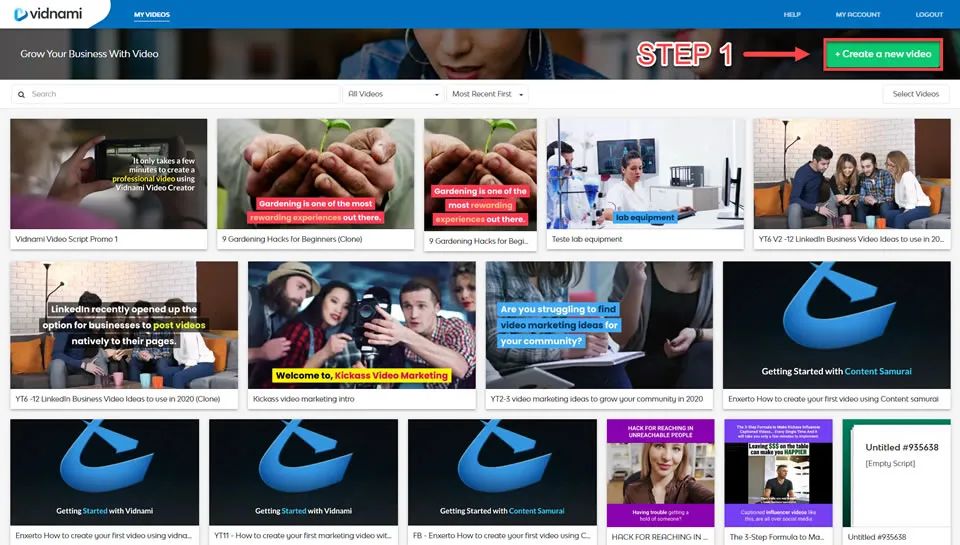The width and height of the screenshot is (960, 545).
Task: Click Enxerto How to create using Content samurai title
Action: click(x=833, y=399)
